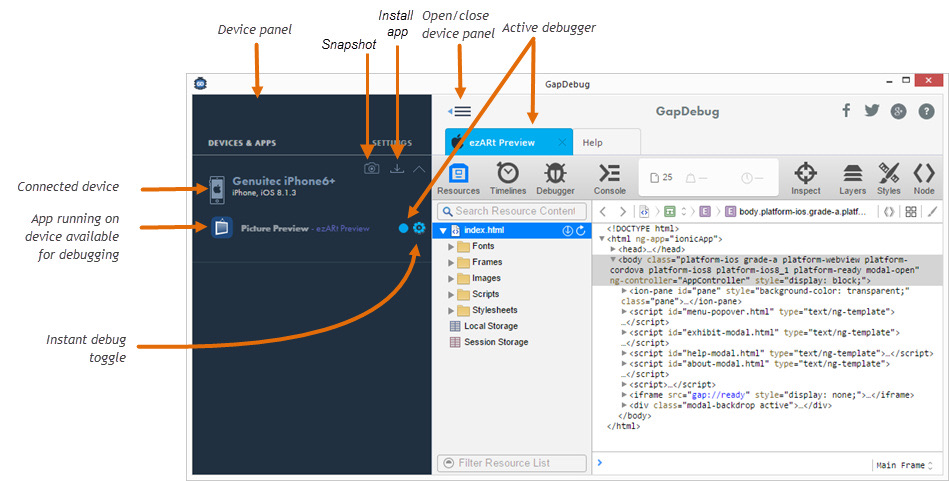Collapse the Genuitec iPhone6+ device section
The width and height of the screenshot is (949, 481).
pyautogui.click(x=419, y=169)
